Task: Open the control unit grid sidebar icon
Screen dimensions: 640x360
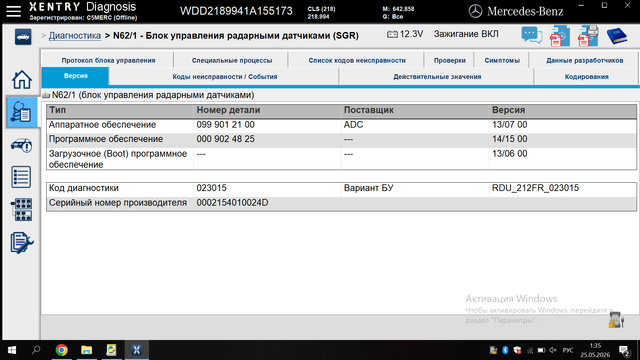Action: (21, 209)
